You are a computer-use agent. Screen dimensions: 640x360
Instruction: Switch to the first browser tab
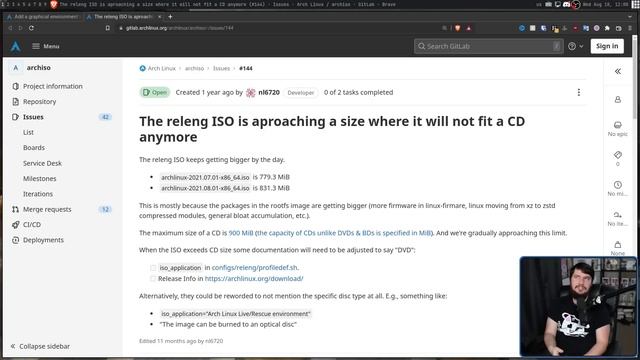[43, 17]
